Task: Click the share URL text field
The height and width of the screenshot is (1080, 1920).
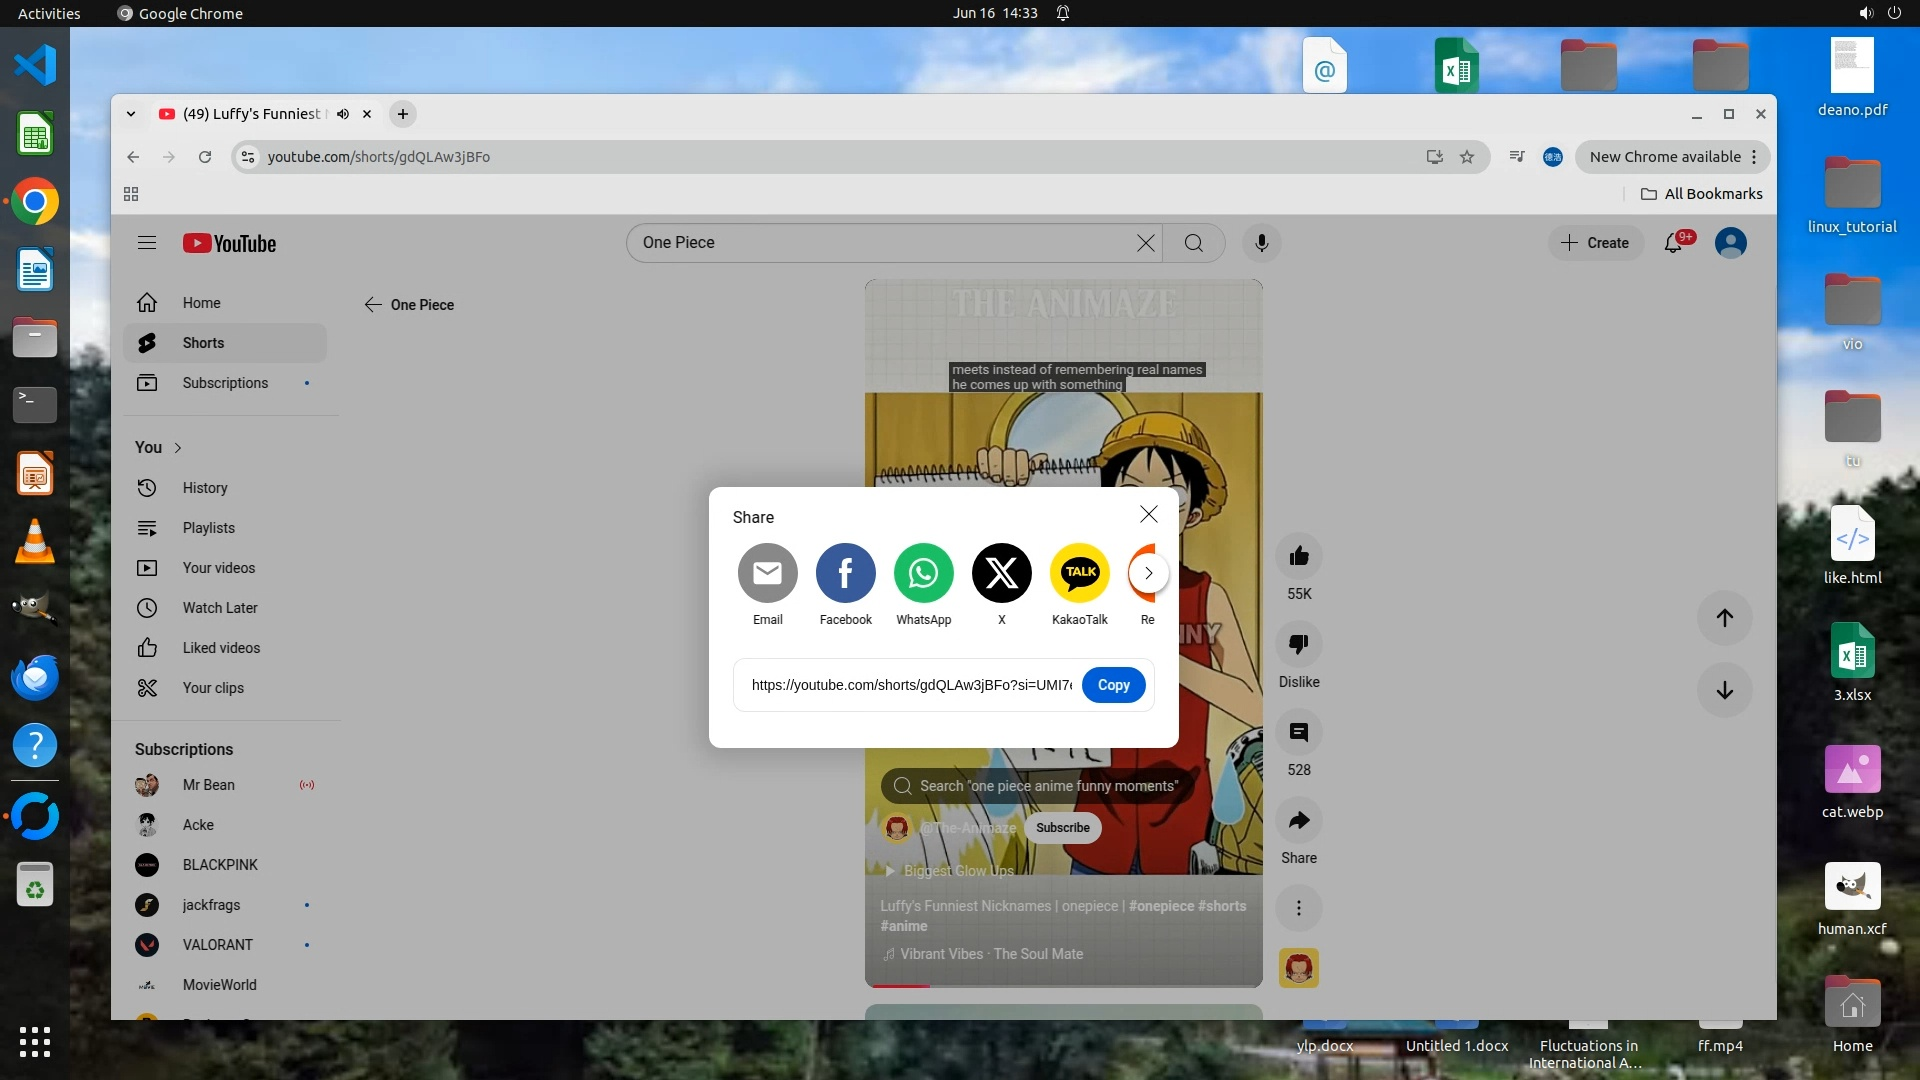Action: 910,685
